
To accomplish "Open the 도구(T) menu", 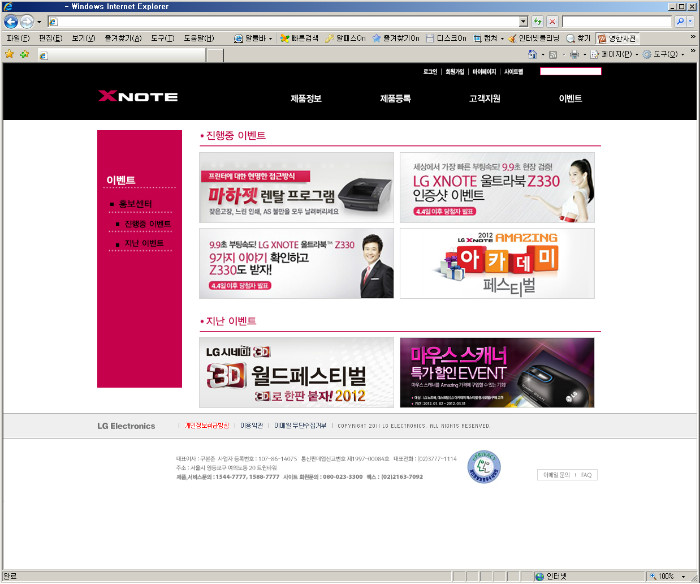I will [162, 38].
